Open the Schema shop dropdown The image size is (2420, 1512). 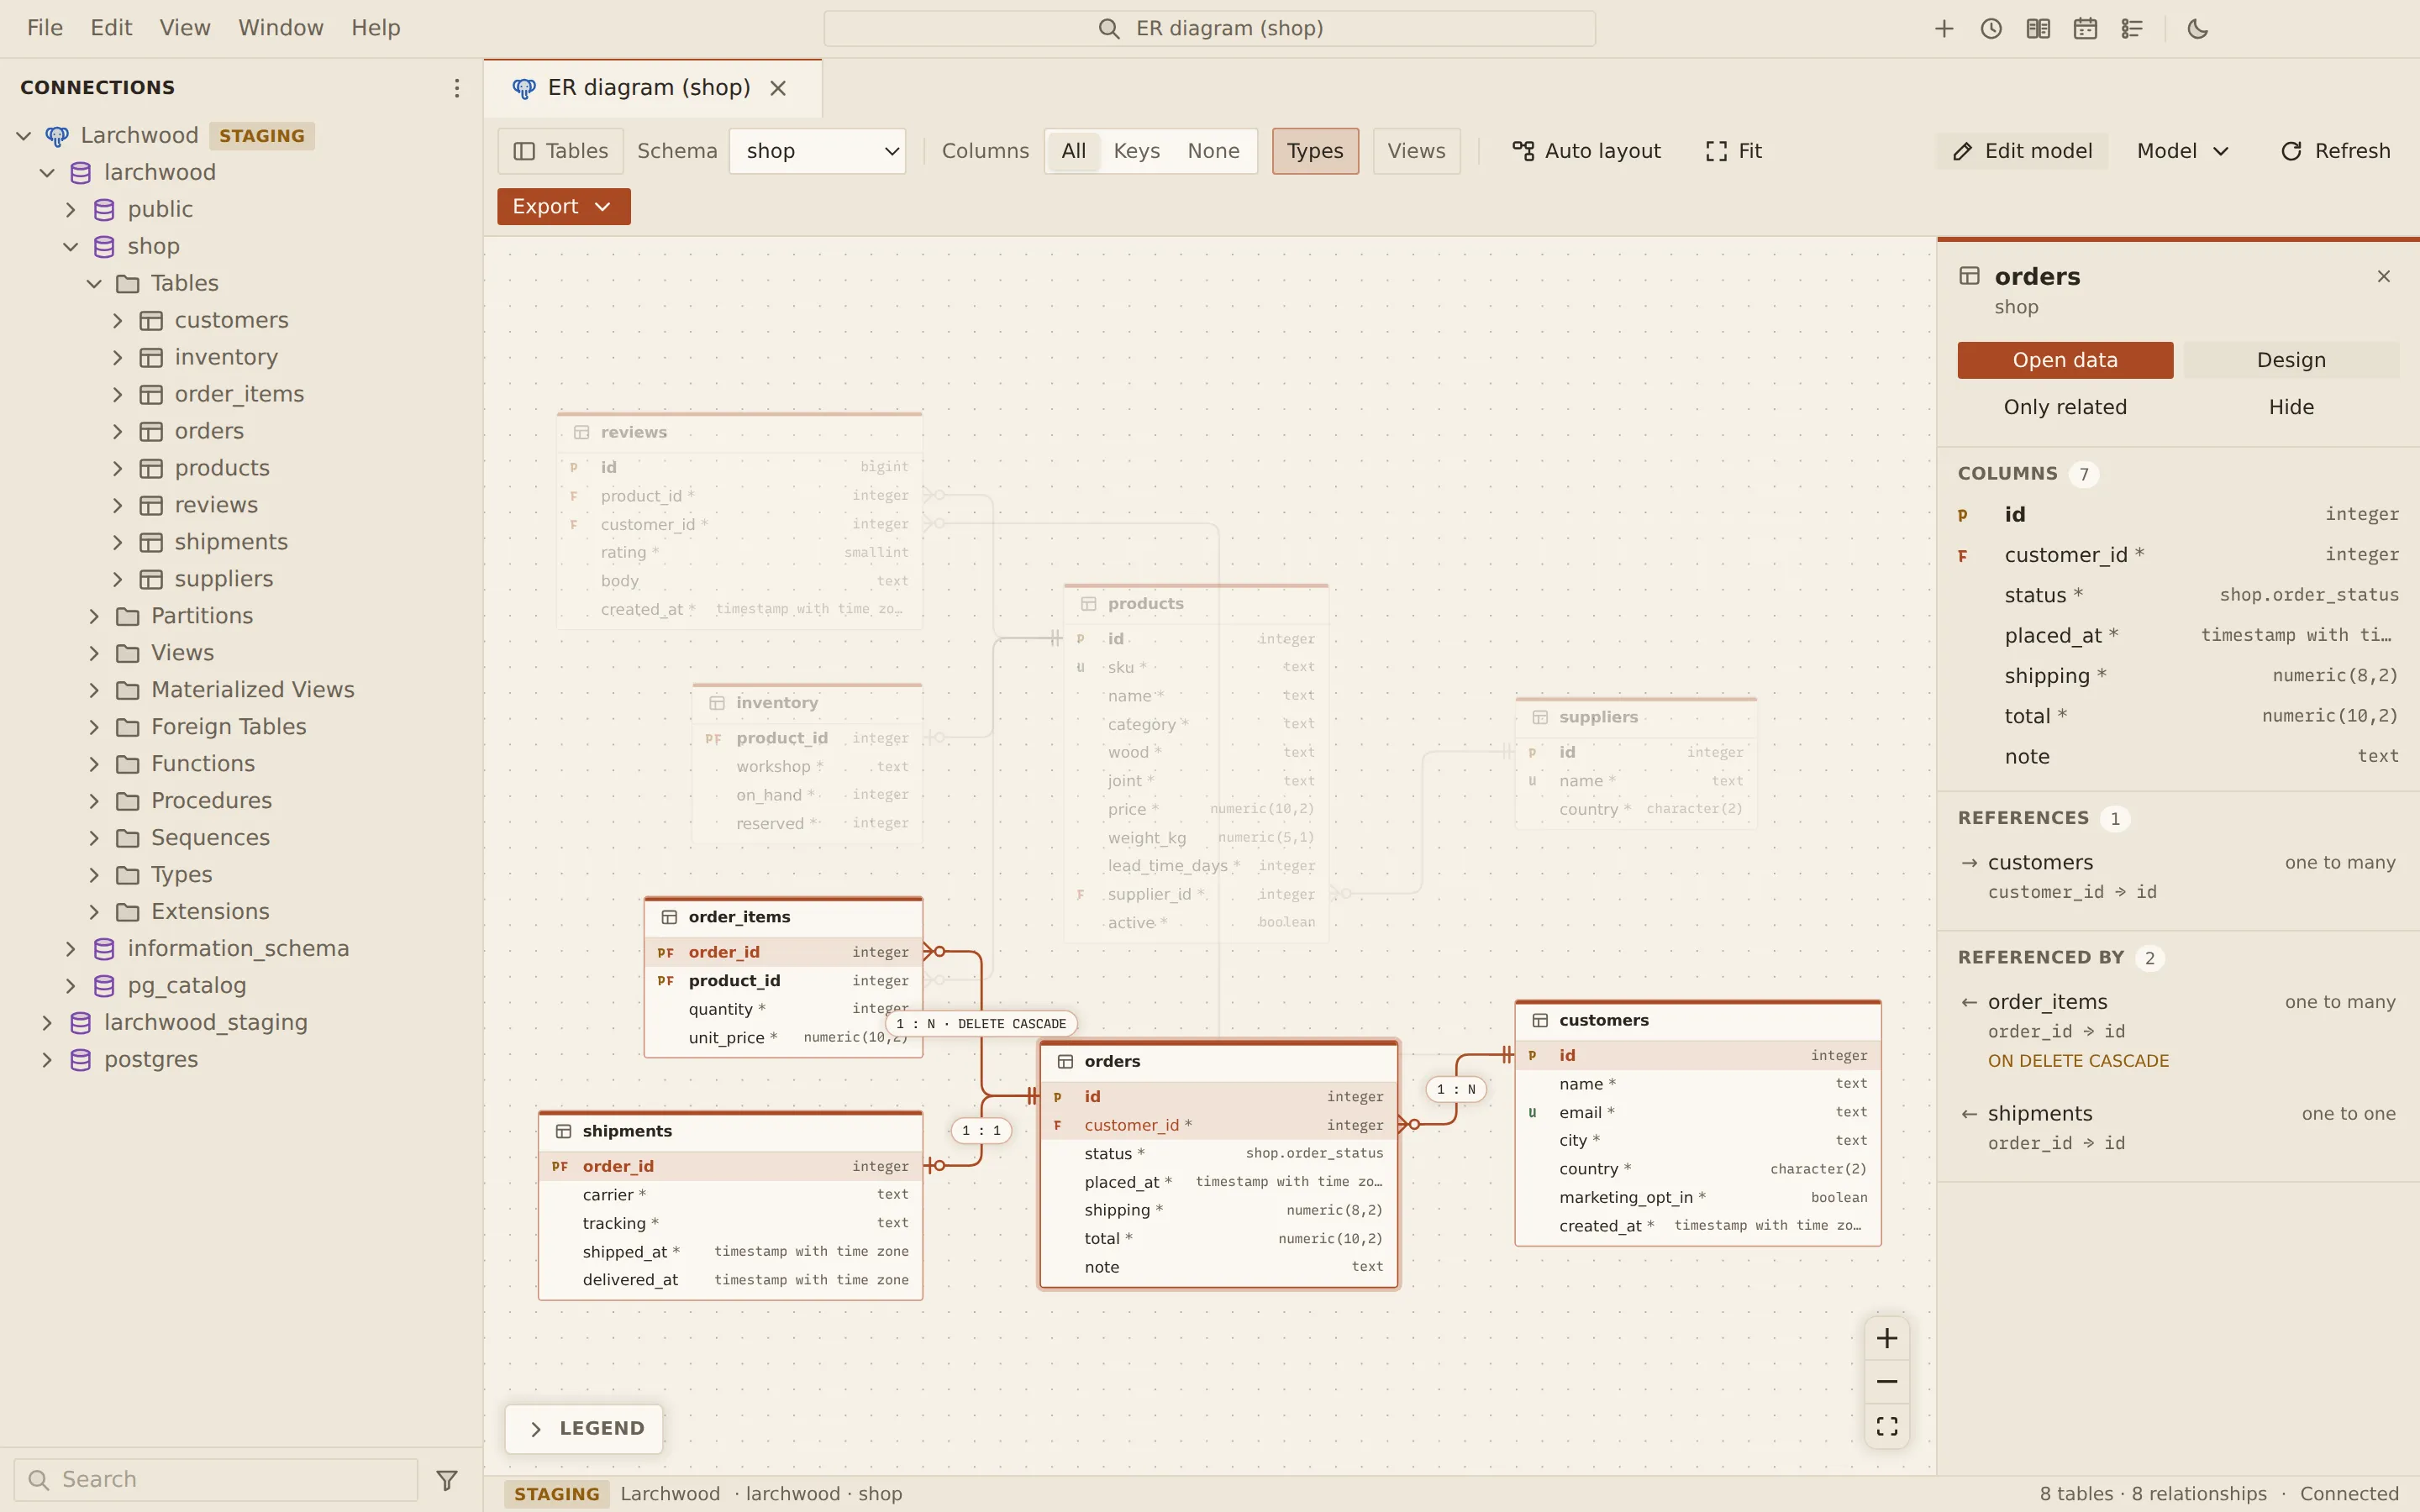(x=817, y=151)
